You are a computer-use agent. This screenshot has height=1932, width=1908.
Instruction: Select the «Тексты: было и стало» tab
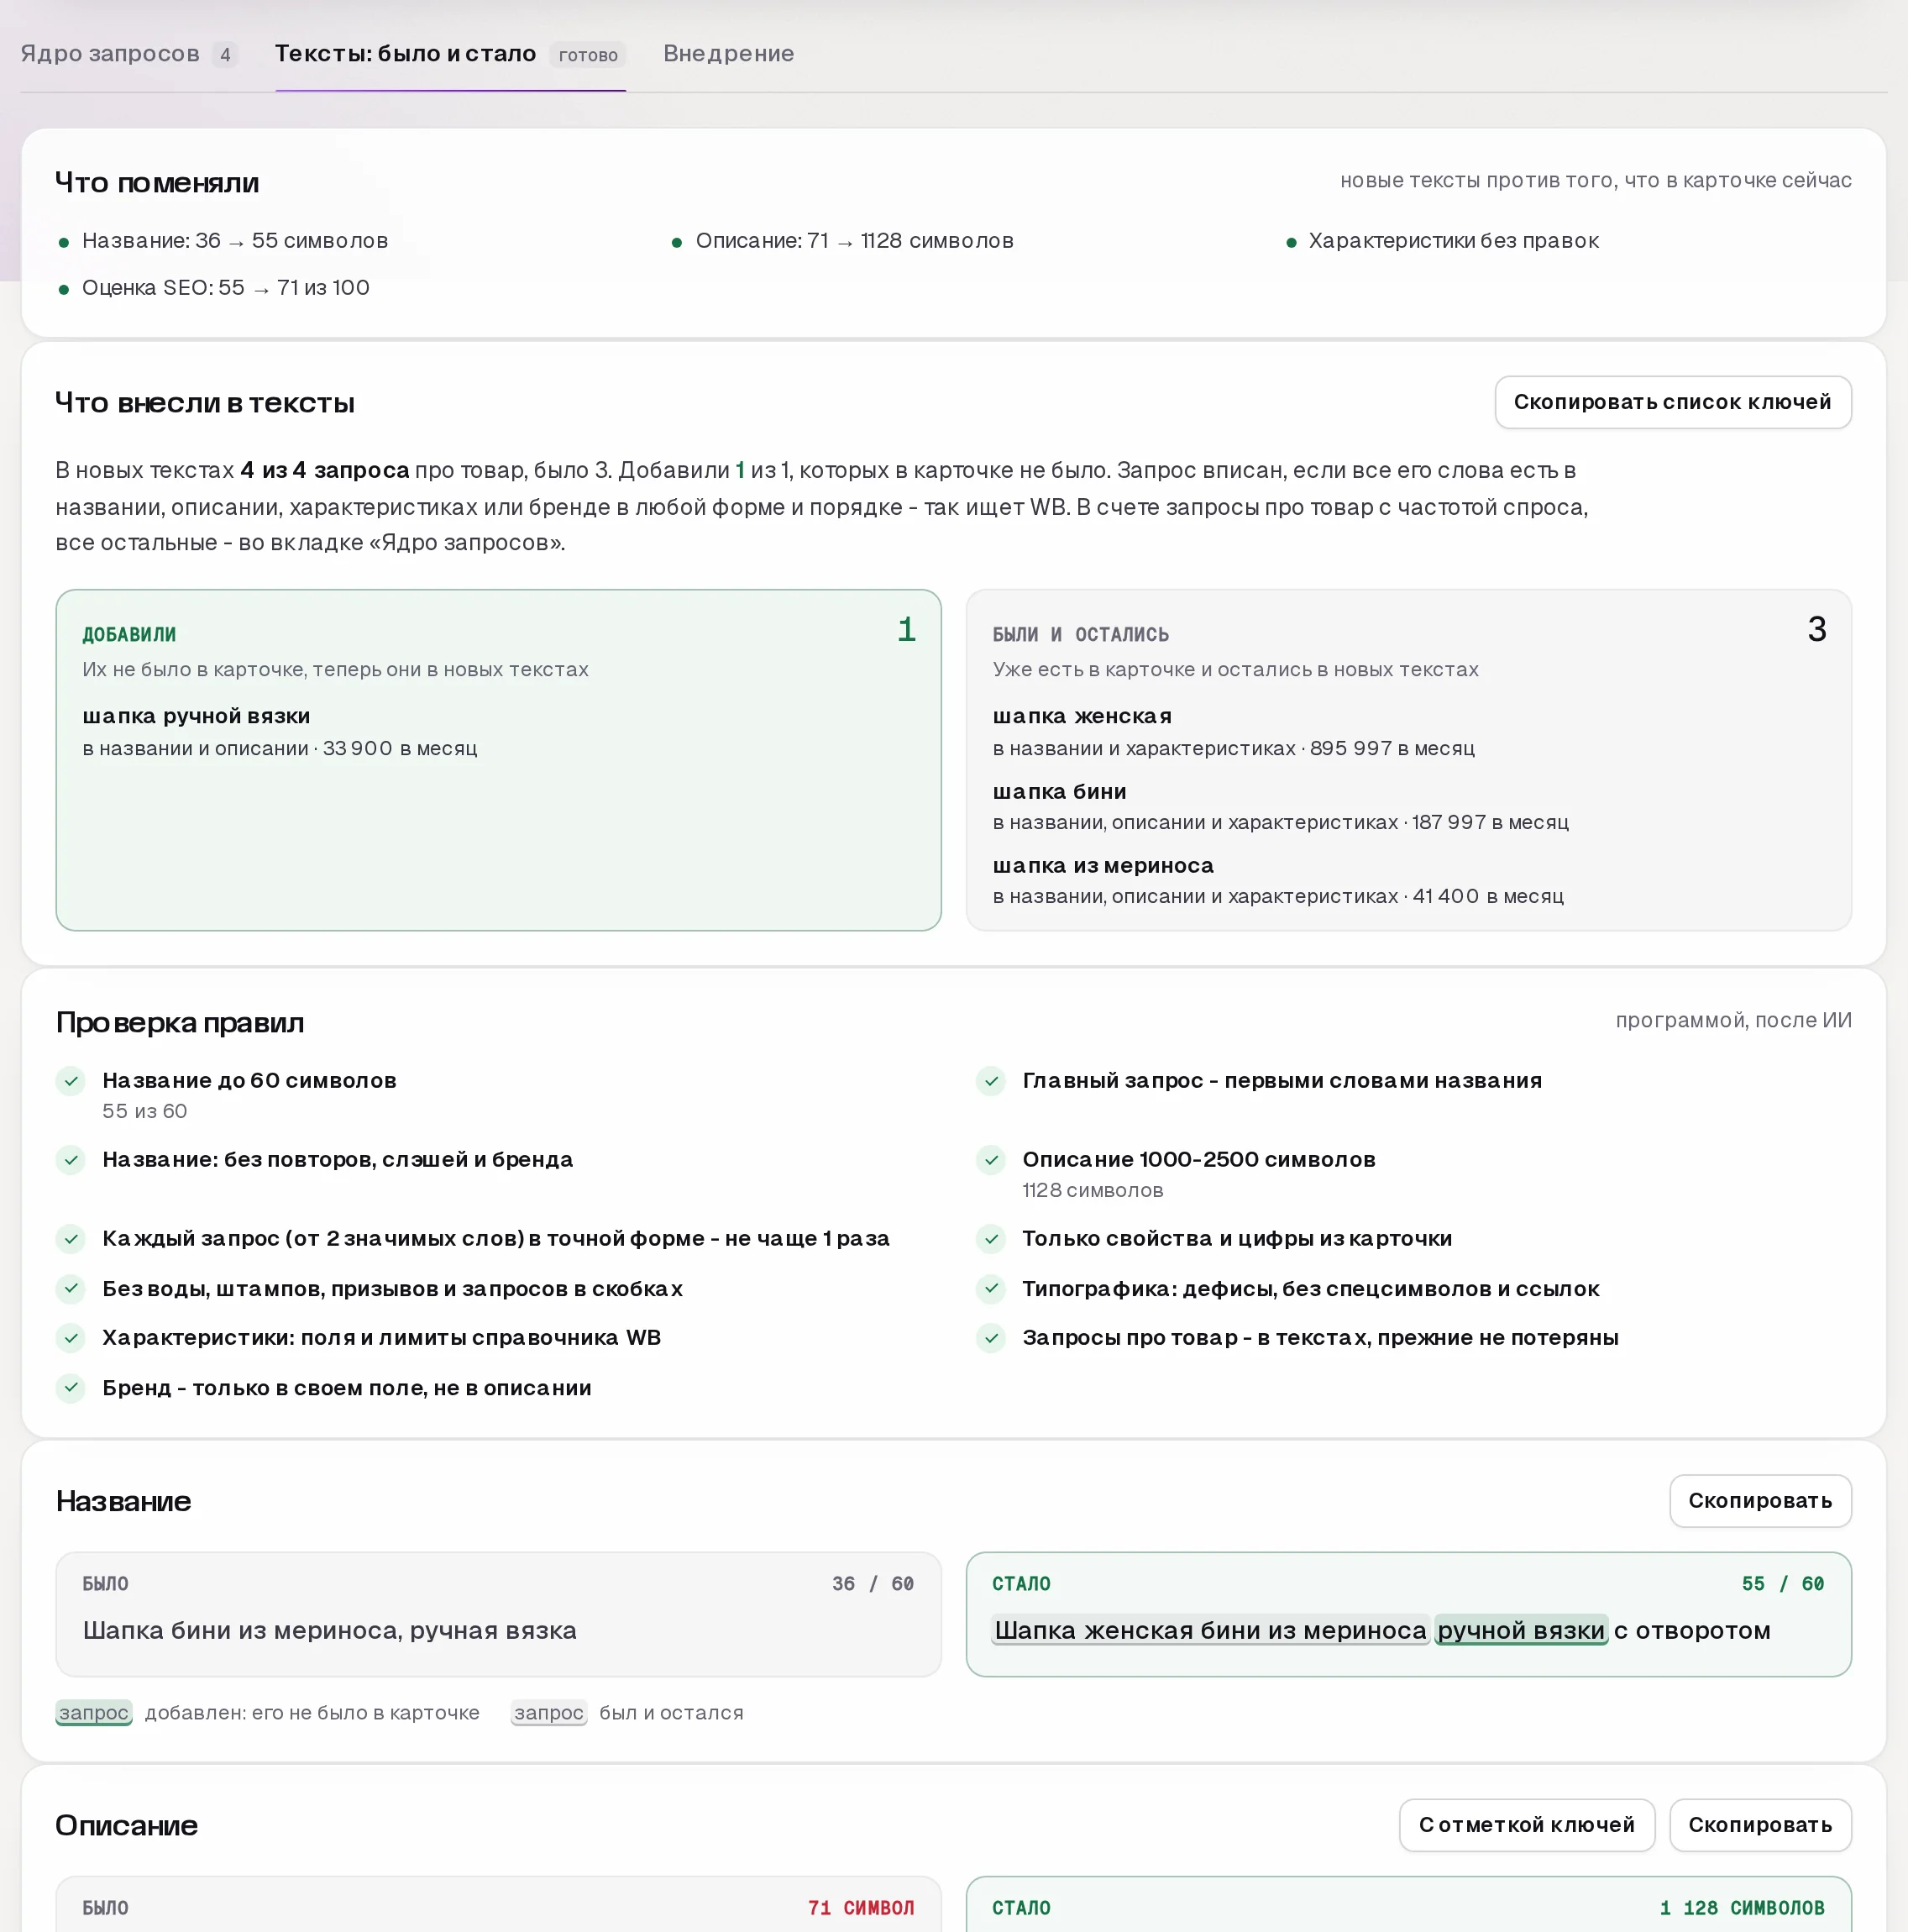click(x=450, y=54)
